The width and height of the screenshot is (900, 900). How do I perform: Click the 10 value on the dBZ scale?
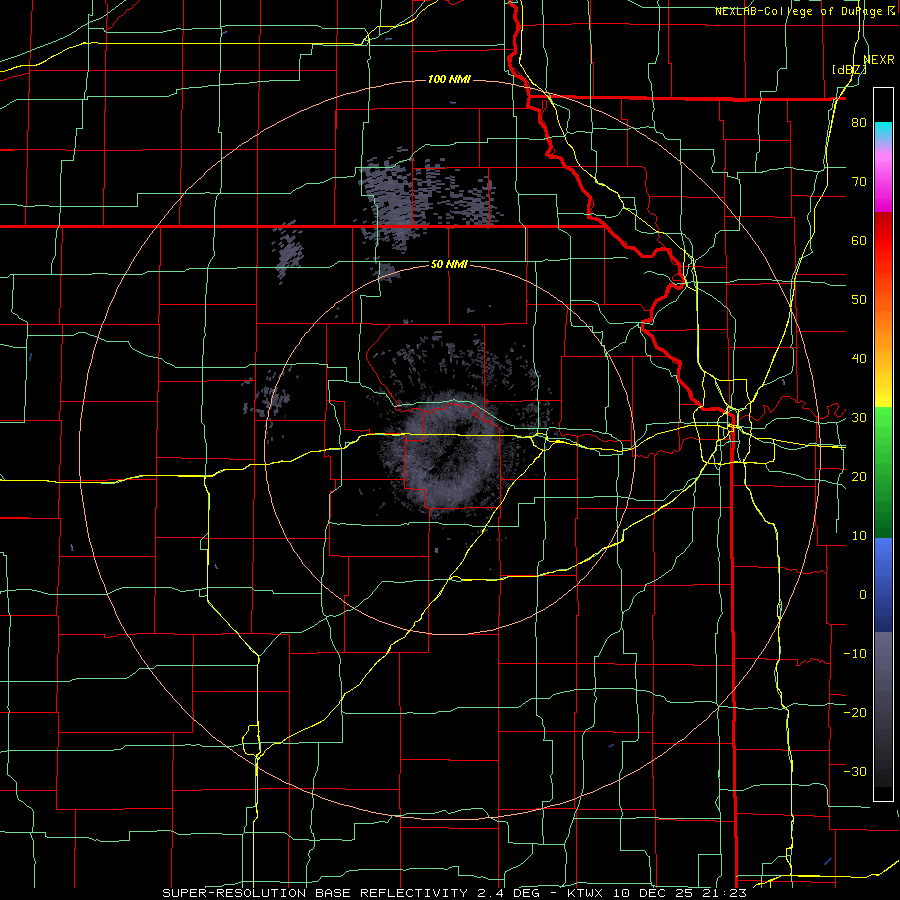tap(859, 536)
